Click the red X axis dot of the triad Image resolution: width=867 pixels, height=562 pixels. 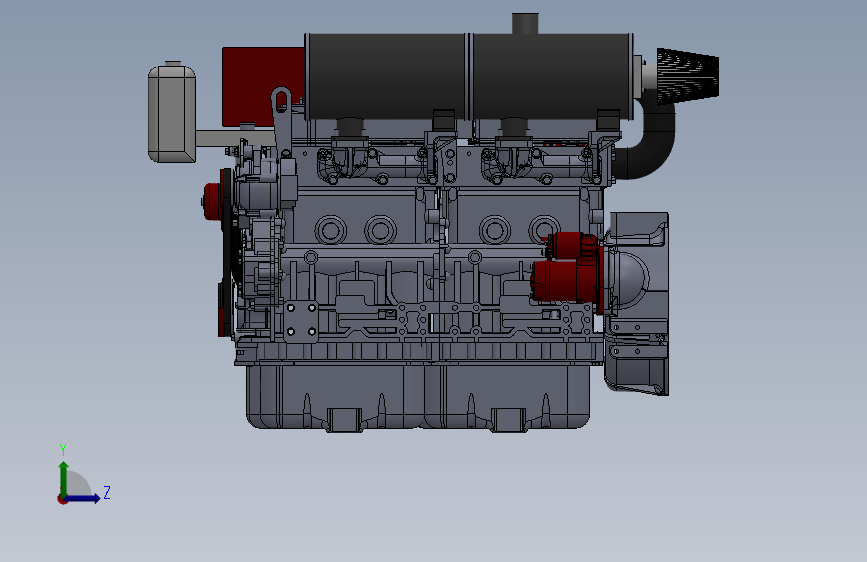point(62,500)
